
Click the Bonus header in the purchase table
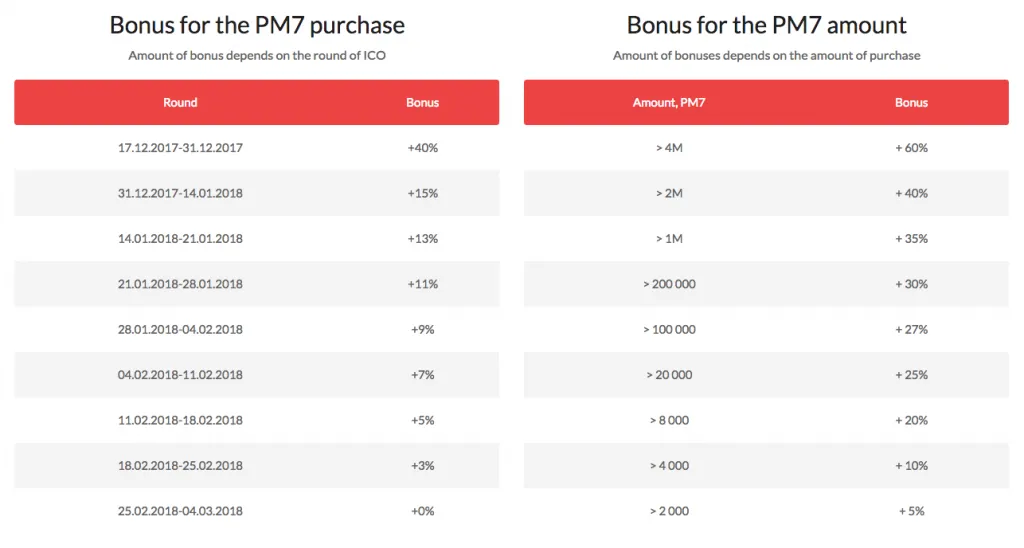[x=422, y=103]
